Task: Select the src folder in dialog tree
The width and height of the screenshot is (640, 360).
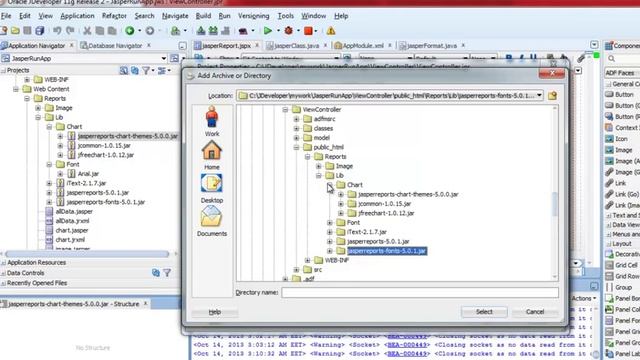Action: click(318, 270)
